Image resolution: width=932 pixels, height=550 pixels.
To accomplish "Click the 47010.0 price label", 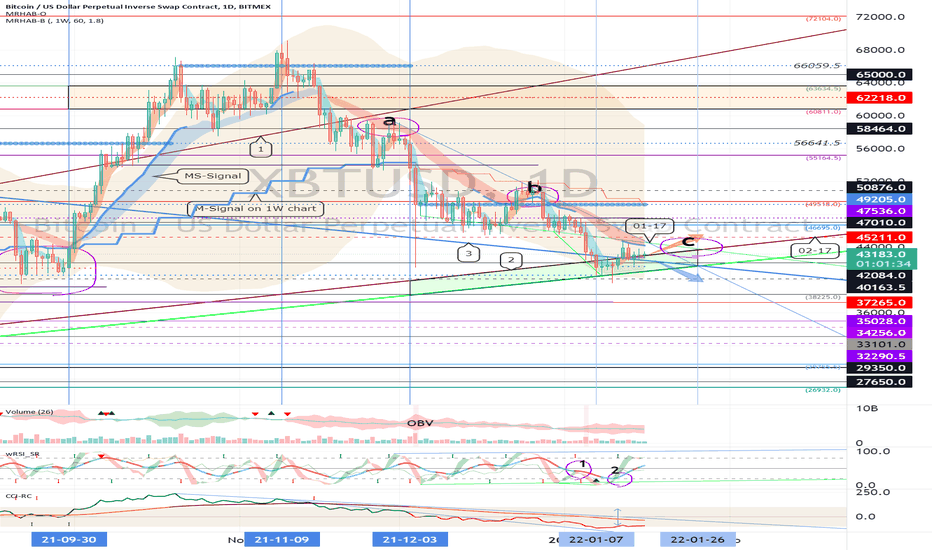I will pos(881,222).
